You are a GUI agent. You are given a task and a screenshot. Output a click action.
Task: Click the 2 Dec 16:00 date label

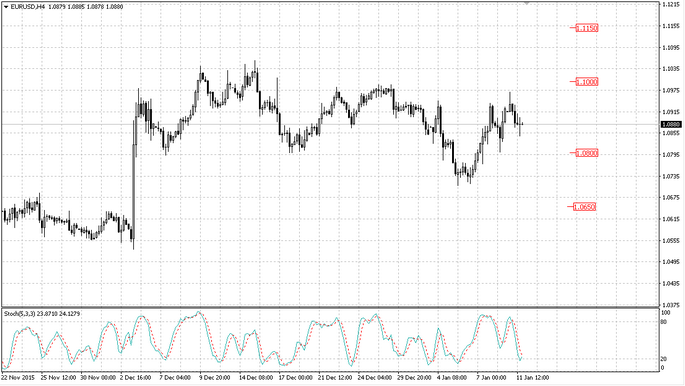click(x=135, y=377)
